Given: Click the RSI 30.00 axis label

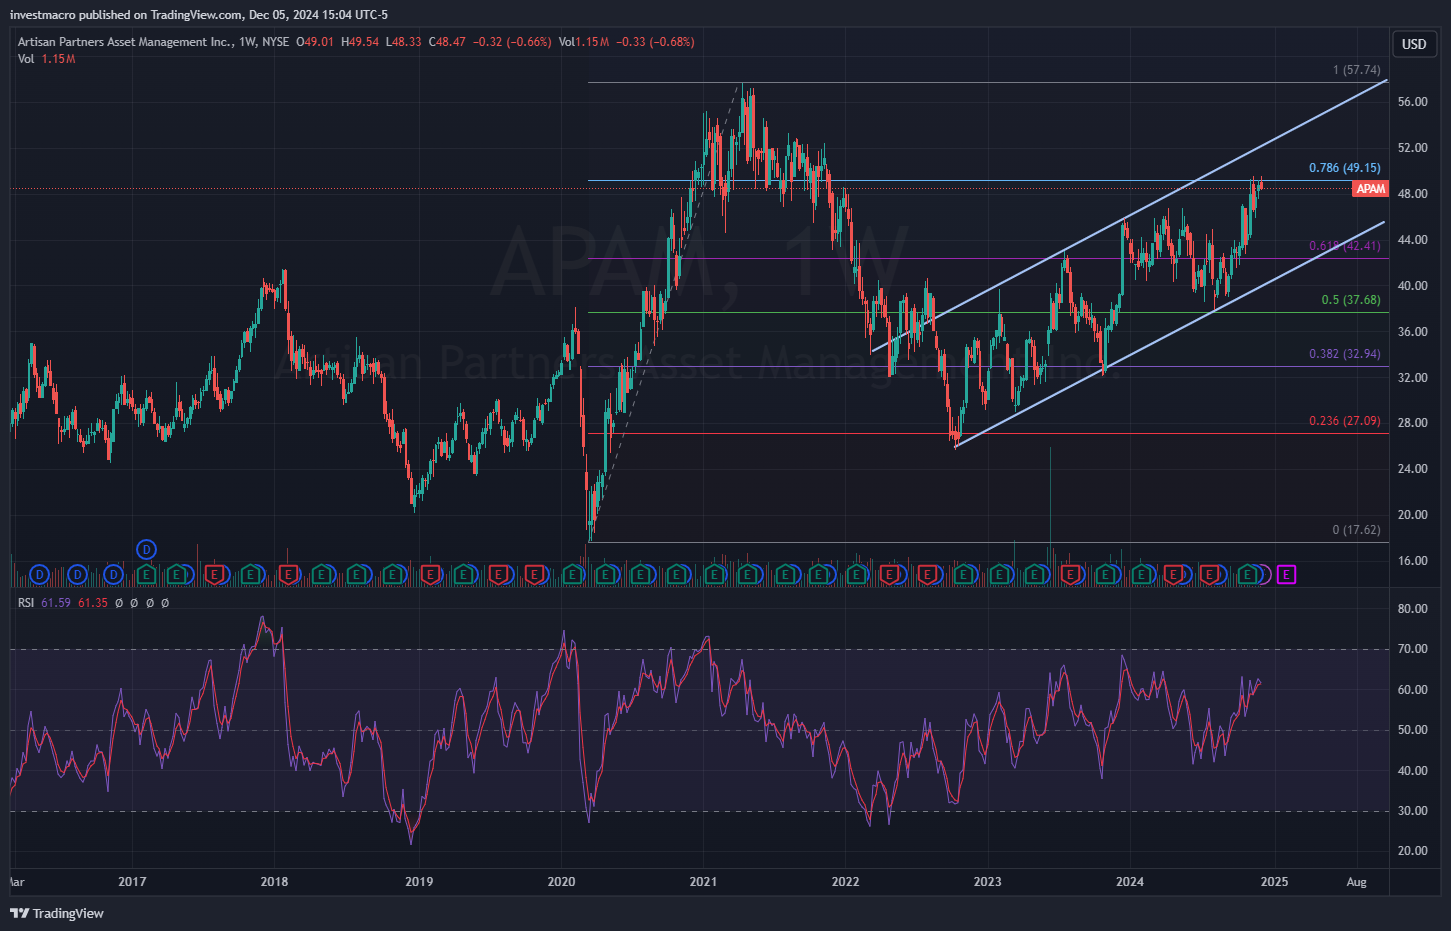Looking at the screenshot, I should click(1413, 811).
